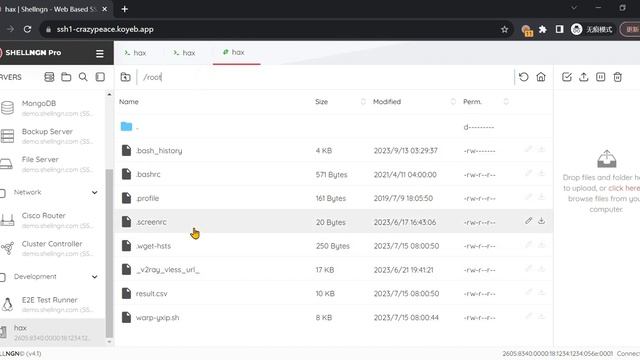Download the .screenrc file
Viewport: 640px width, 360px height.
(x=541, y=221)
